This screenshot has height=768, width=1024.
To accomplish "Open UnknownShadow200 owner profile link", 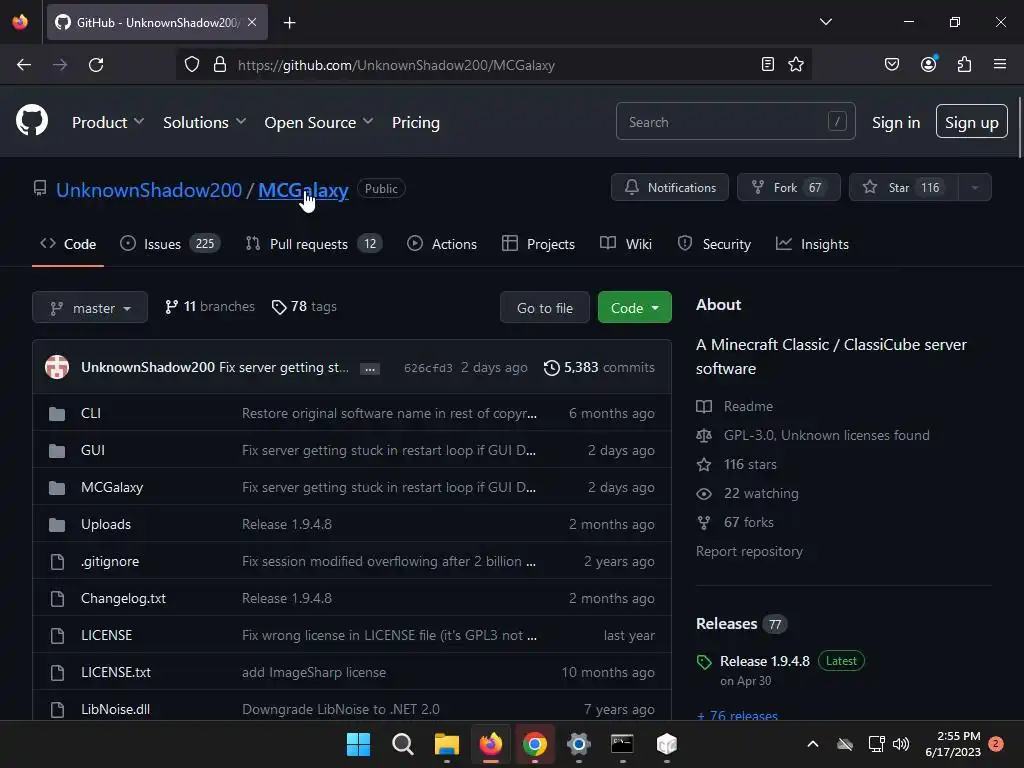I will coord(149,190).
